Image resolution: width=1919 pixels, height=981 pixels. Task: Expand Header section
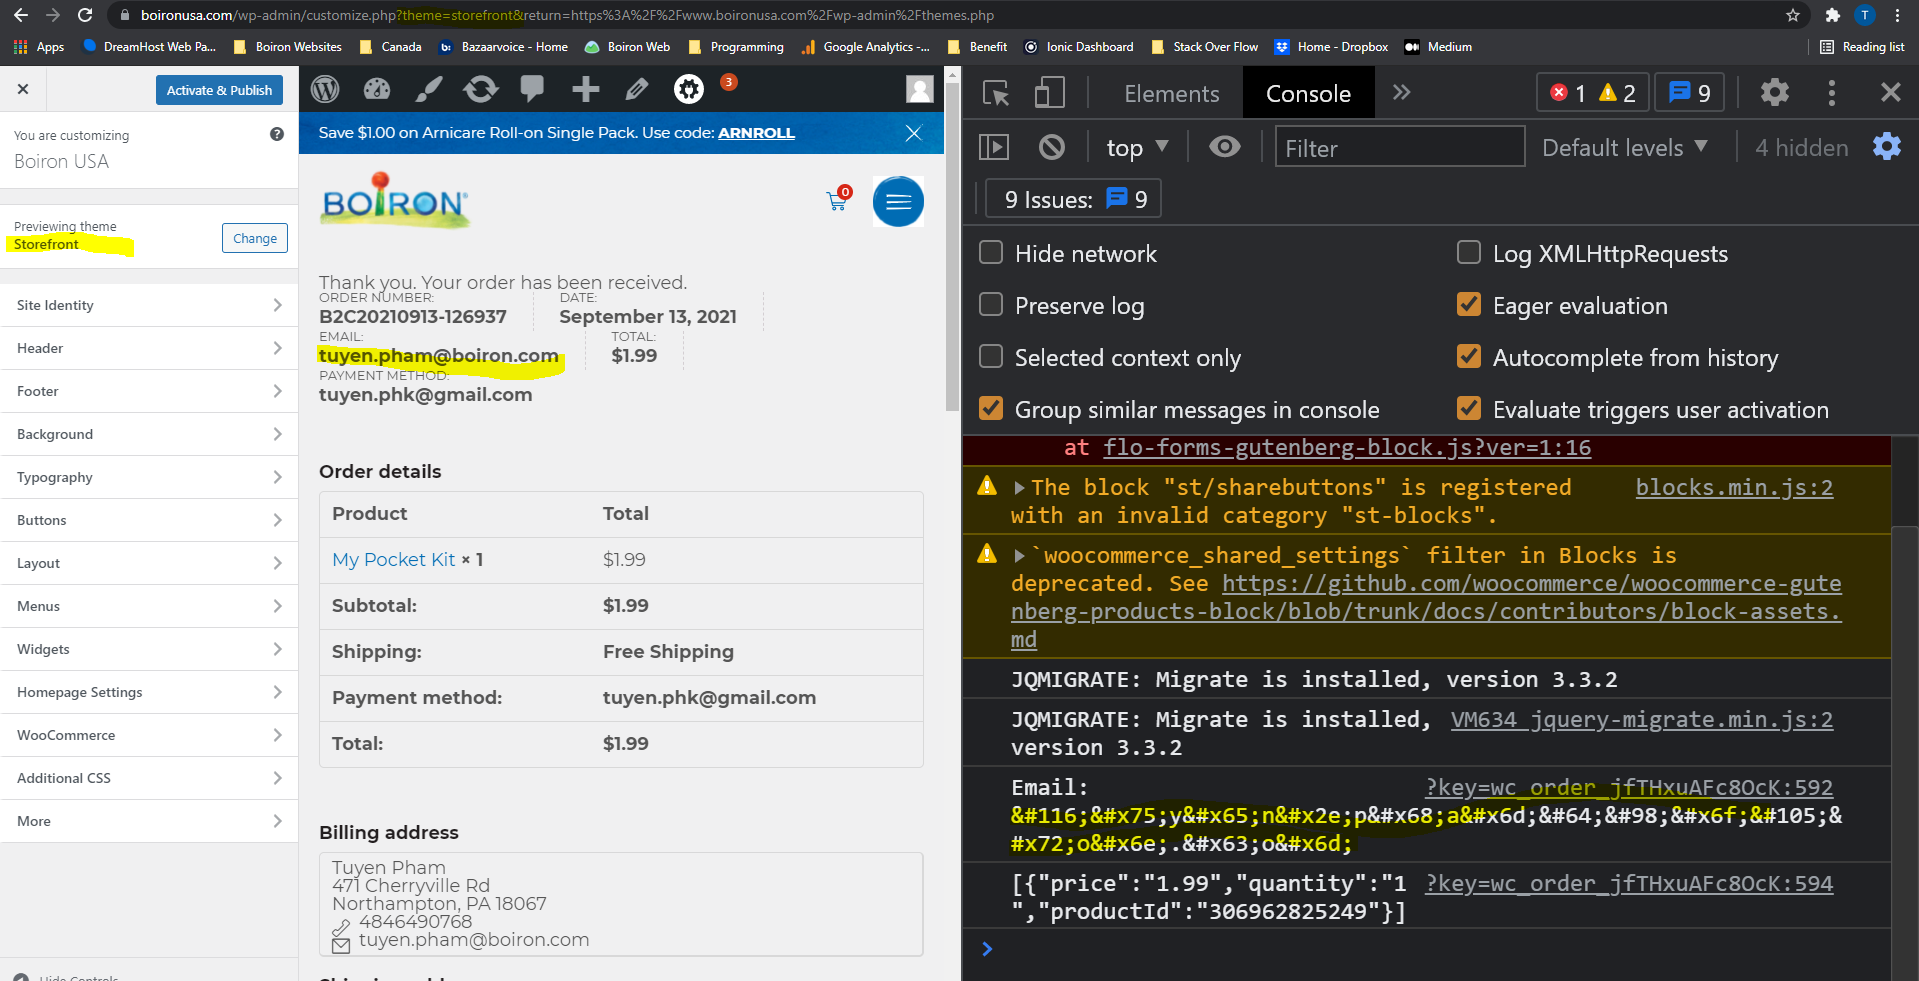149,348
